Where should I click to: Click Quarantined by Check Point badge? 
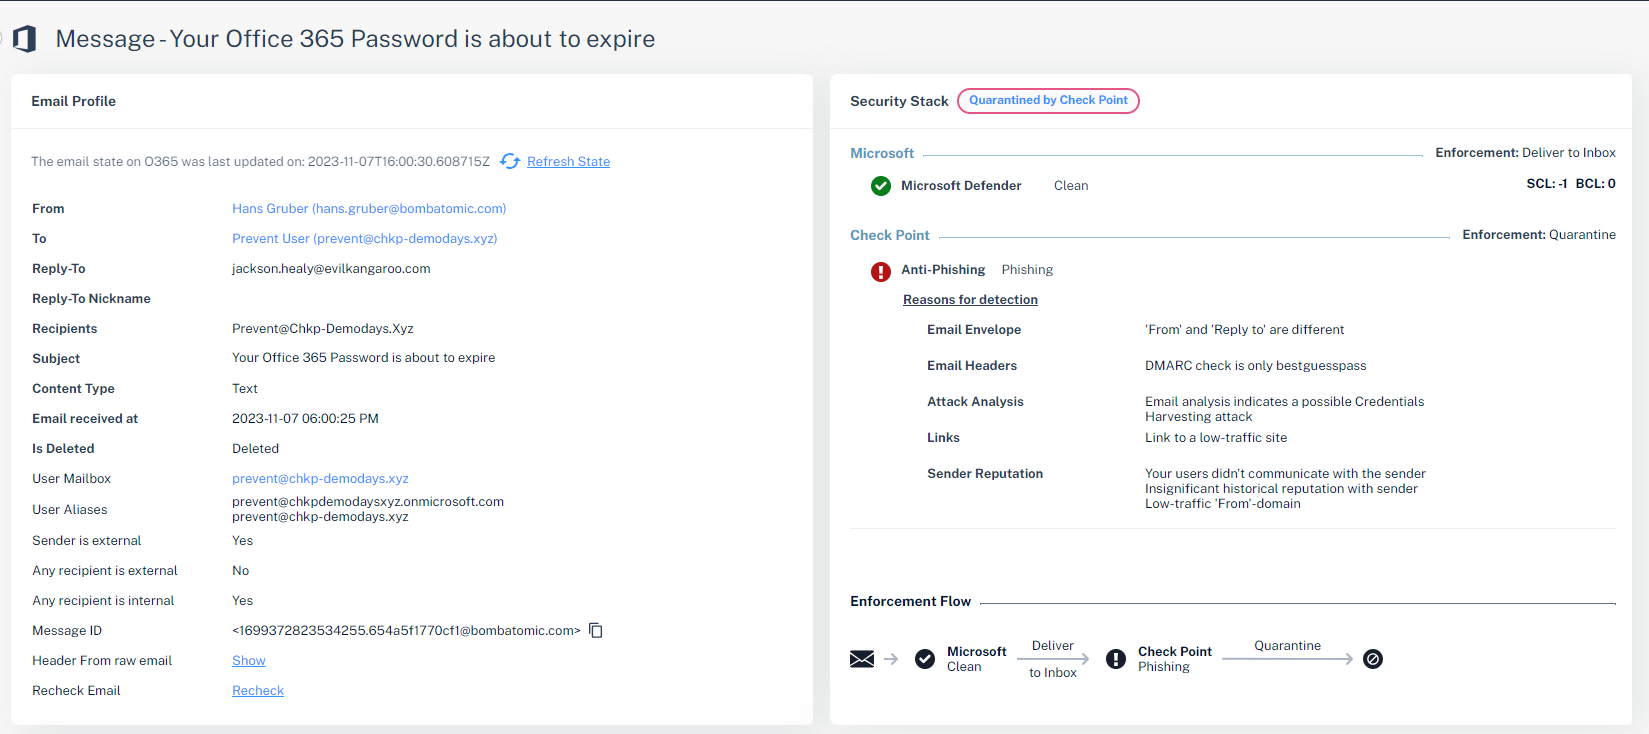click(1048, 101)
